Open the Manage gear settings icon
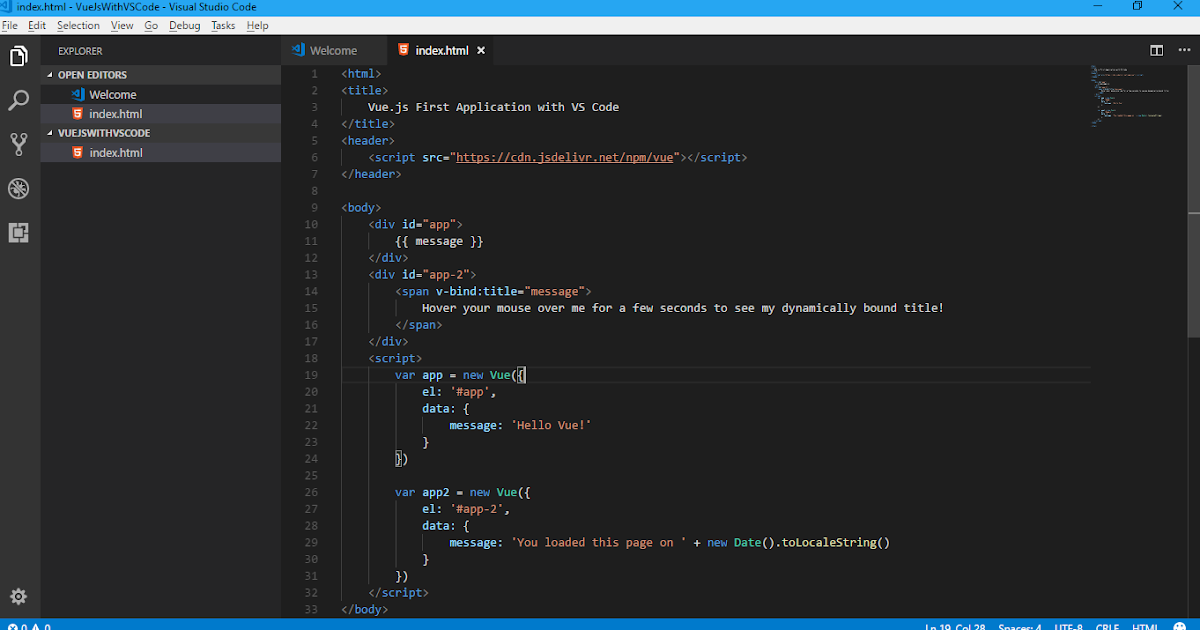The height and width of the screenshot is (630, 1200). [x=19, y=597]
